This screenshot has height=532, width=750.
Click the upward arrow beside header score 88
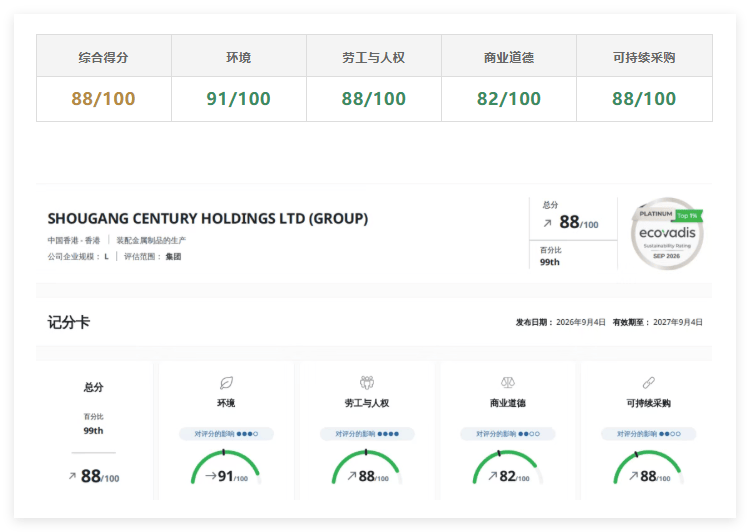(548, 223)
